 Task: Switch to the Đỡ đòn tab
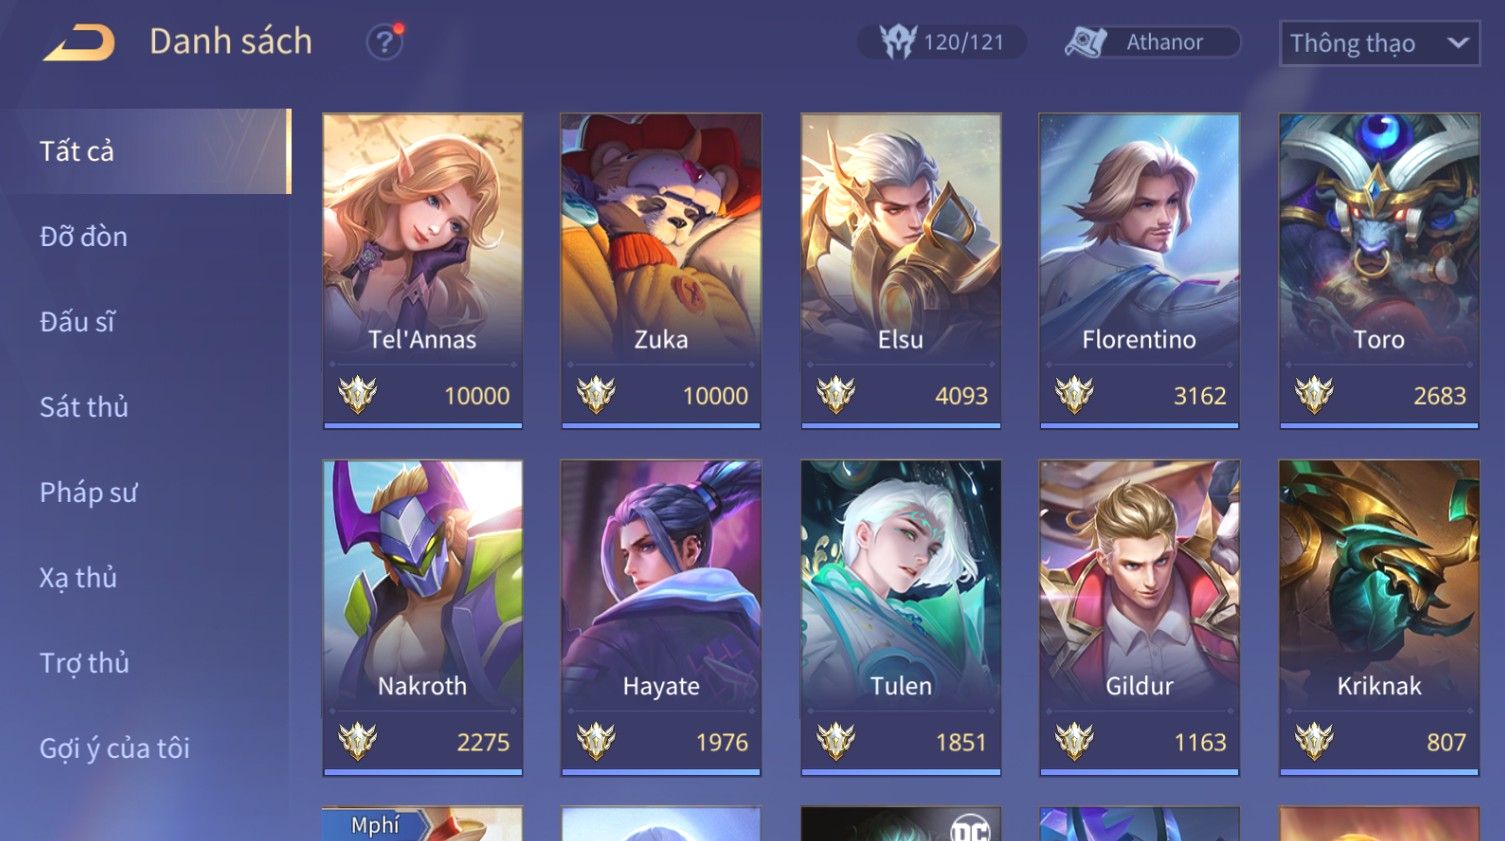pos(84,237)
